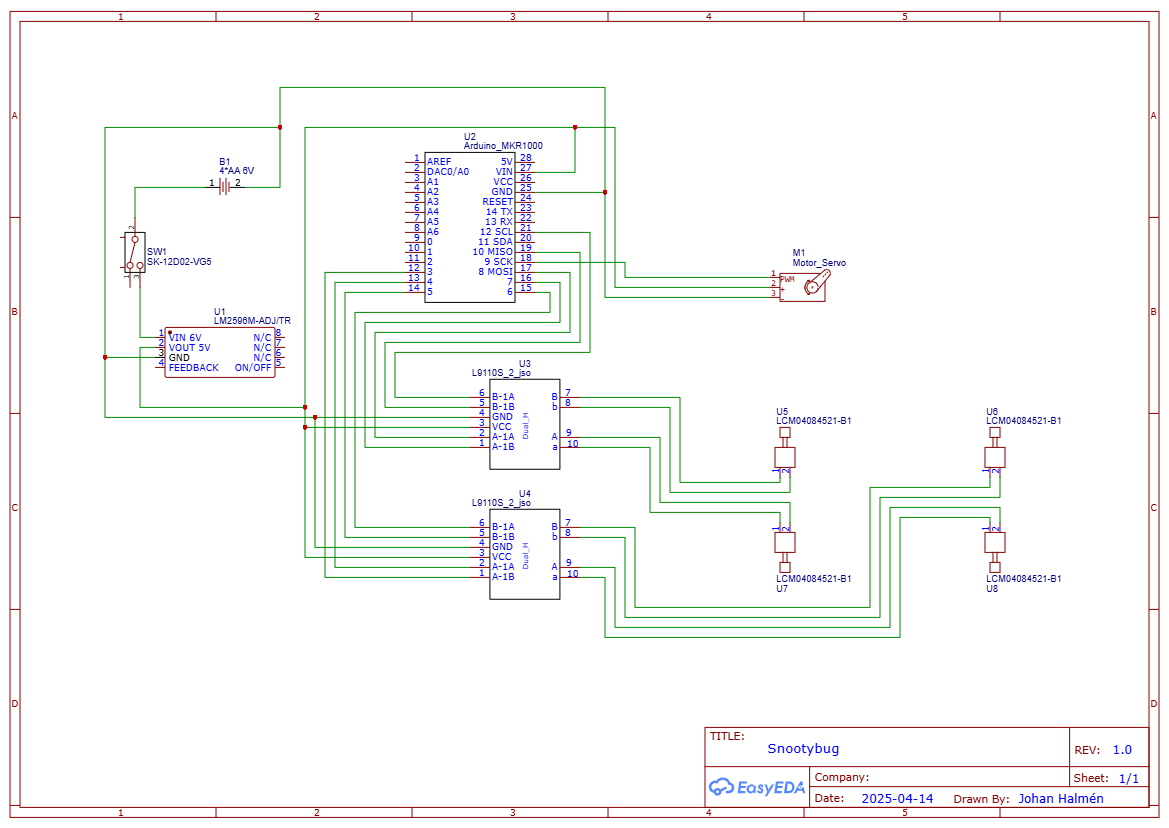Screen dimensions: 1169x828
Task: Select the 'ON/OFF' pin label on U1
Action: coord(253,367)
